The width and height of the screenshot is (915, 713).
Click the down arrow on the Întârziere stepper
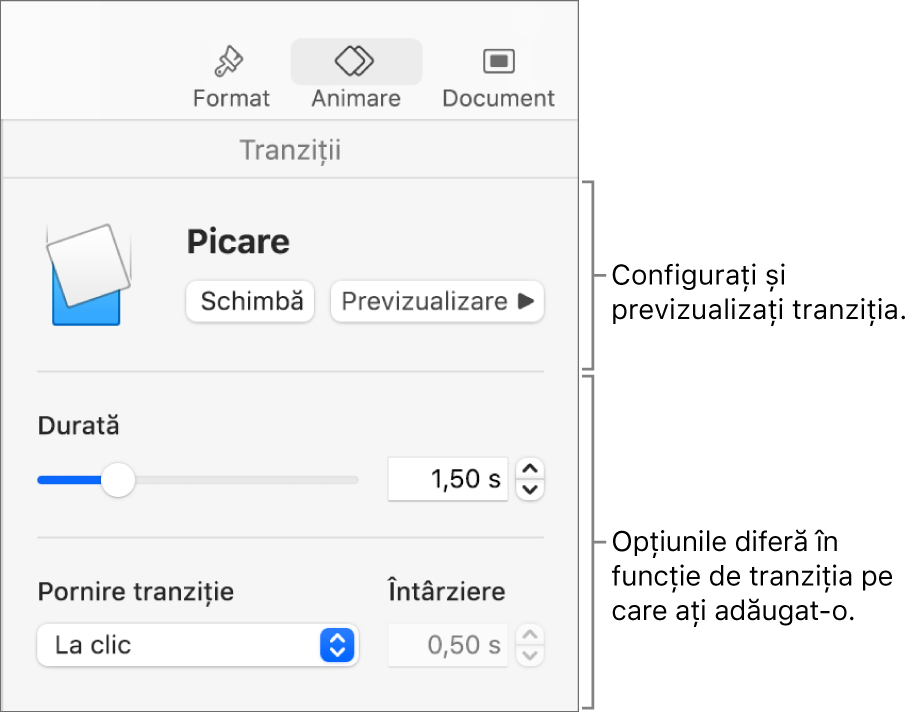[530, 655]
